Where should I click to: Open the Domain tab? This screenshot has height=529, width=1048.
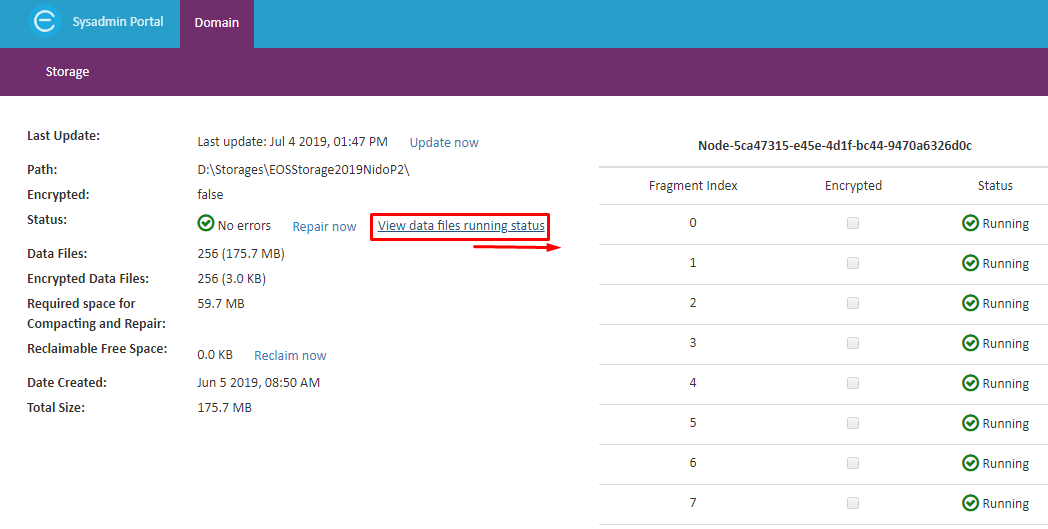coord(217,23)
